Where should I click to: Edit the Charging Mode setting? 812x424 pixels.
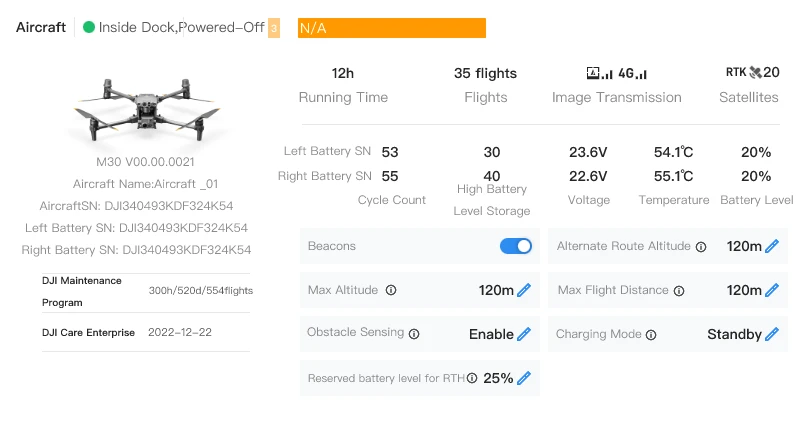point(771,334)
